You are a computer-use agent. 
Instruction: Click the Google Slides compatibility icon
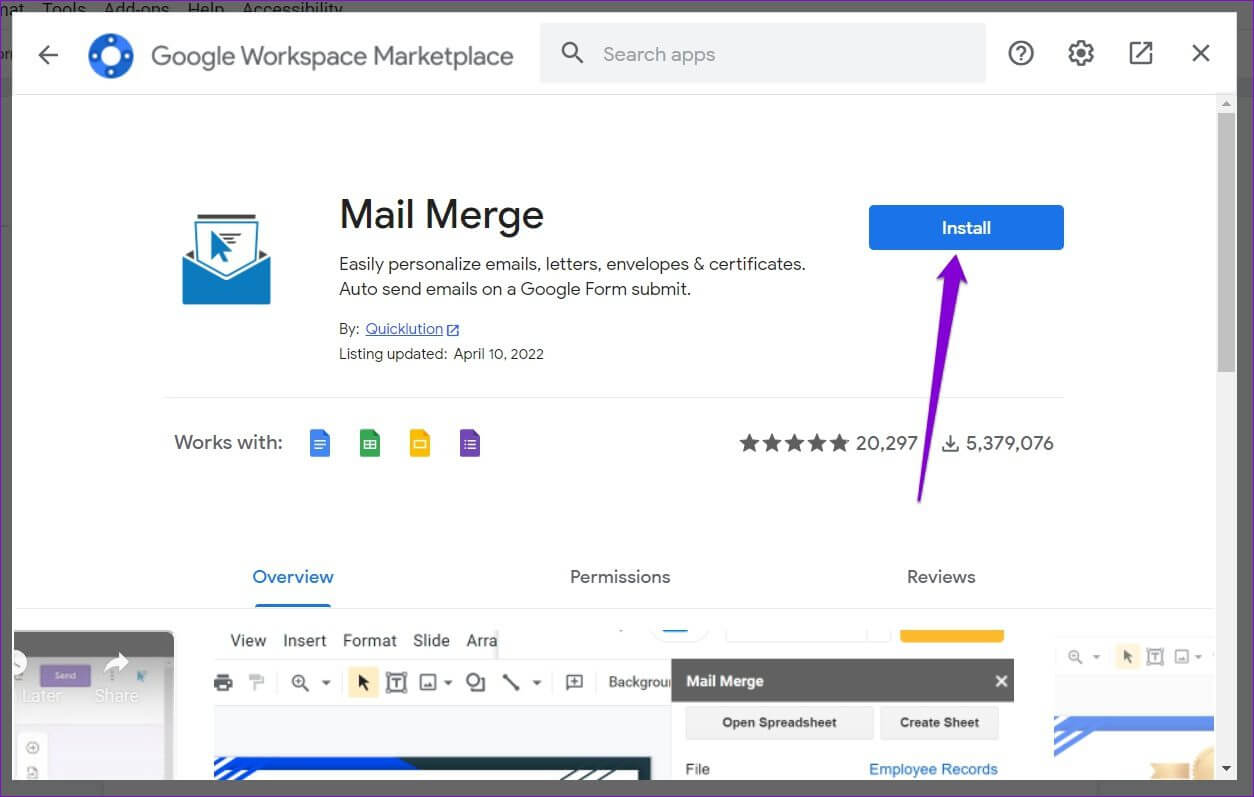[420, 443]
